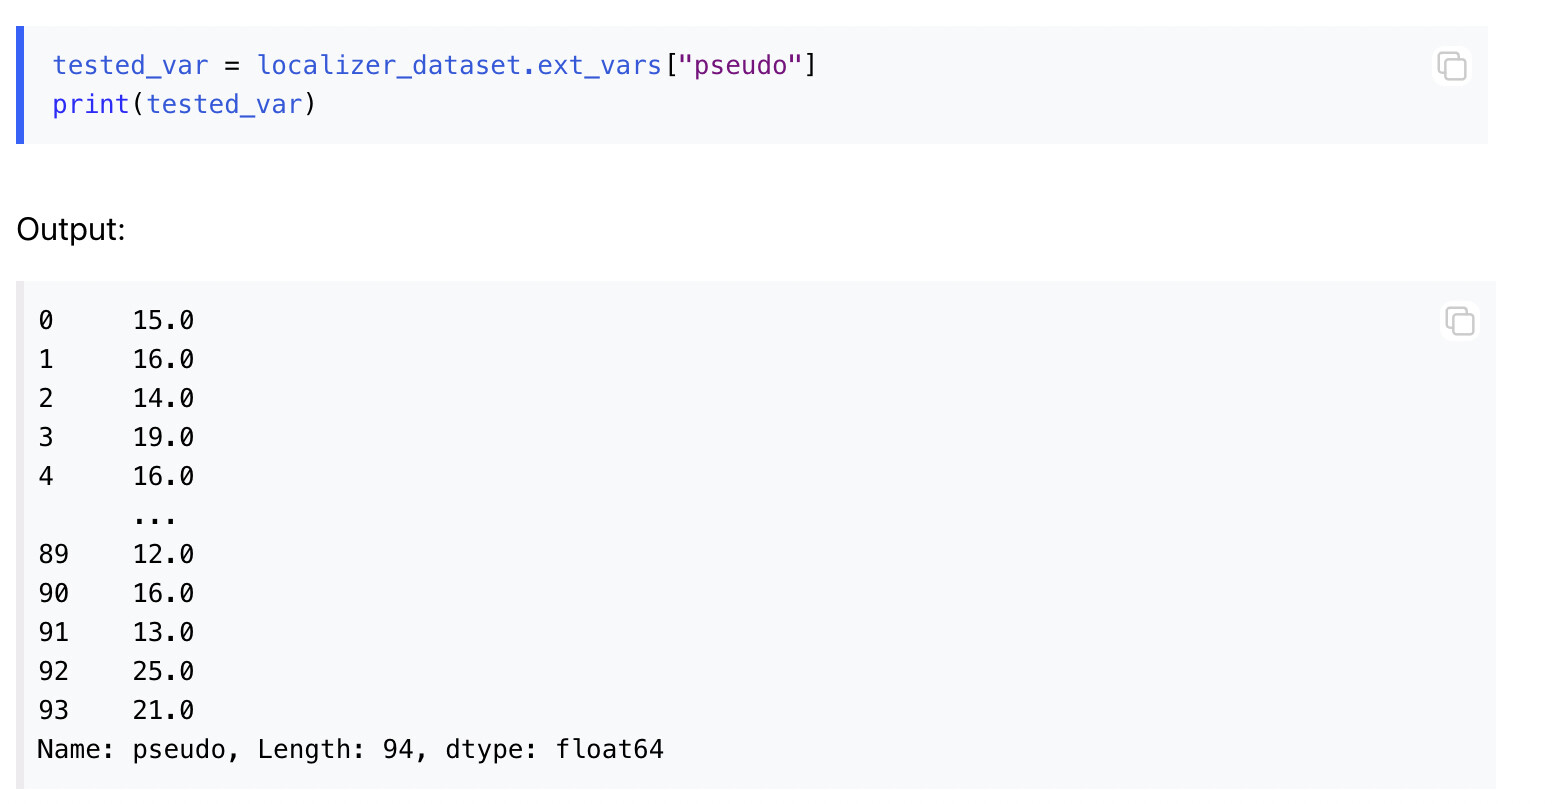
Task: Click the blue left bar of the code block
Action: [20, 85]
